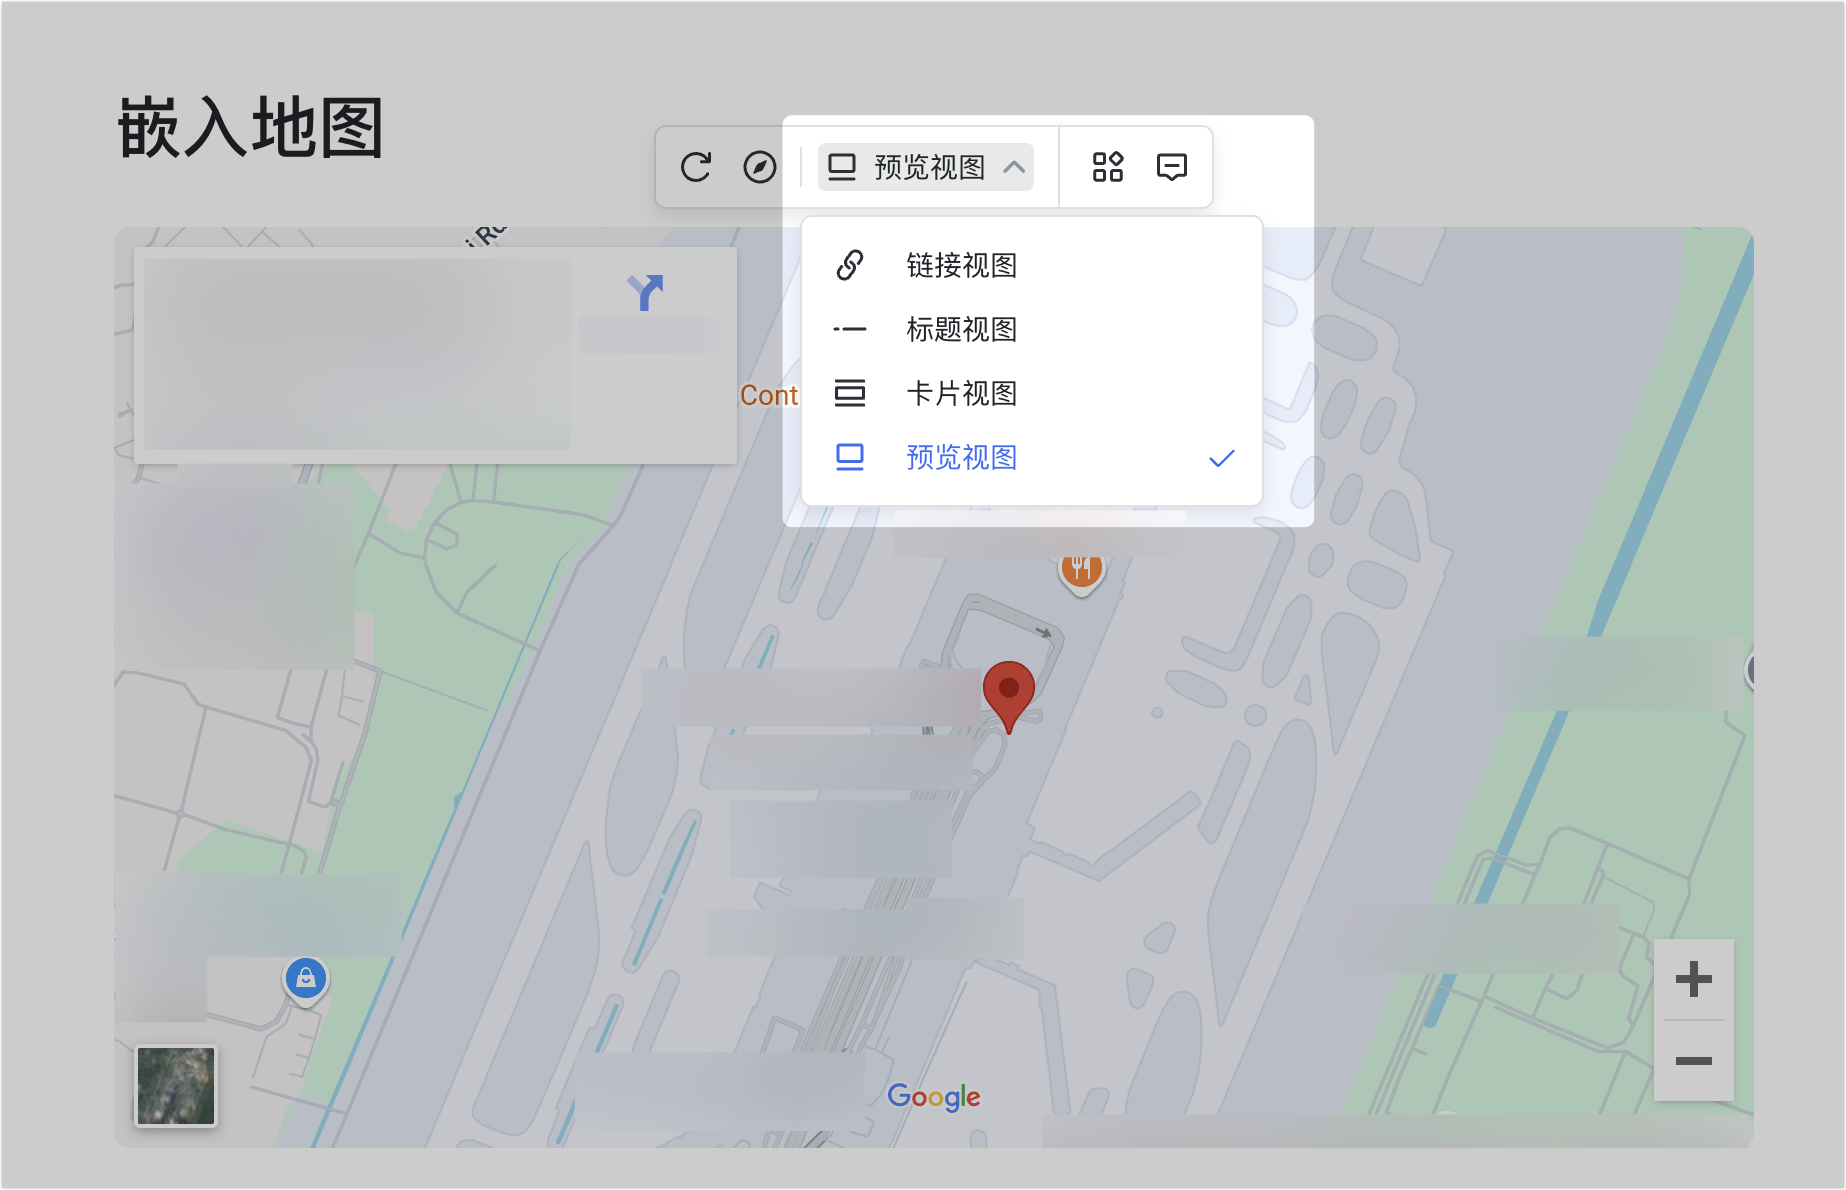Click the feedback speech bubble icon
Image resolution: width=1846 pixels, height=1190 pixels.
pyautogui.click(x=1170, y=167)
